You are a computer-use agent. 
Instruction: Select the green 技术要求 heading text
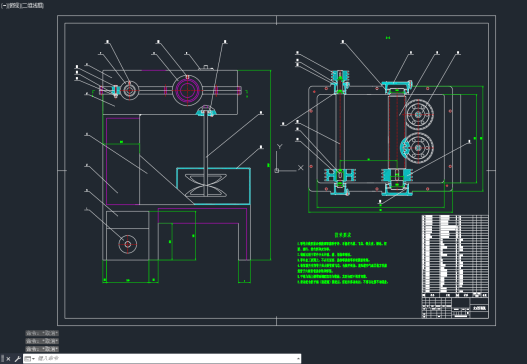point(343,235)
